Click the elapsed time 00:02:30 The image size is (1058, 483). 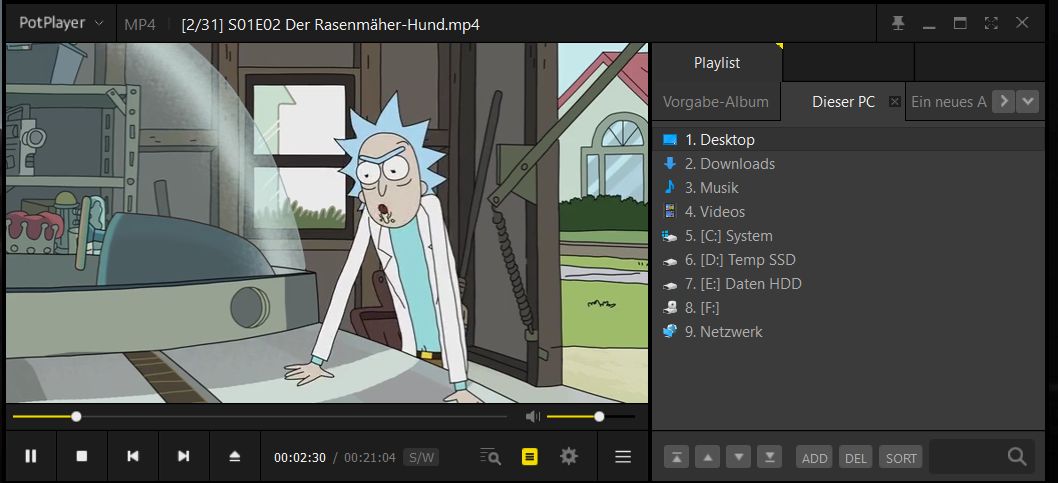pos(300,457)
